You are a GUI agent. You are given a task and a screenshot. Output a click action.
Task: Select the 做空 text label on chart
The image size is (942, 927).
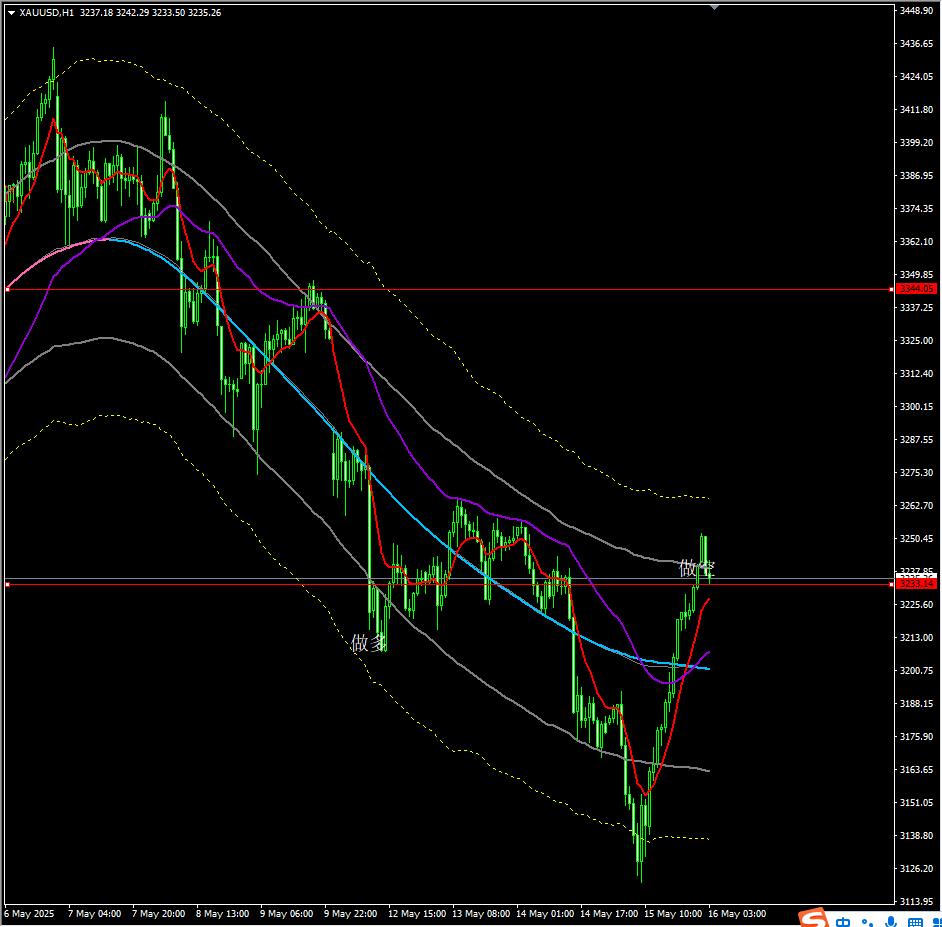point(697,568)
